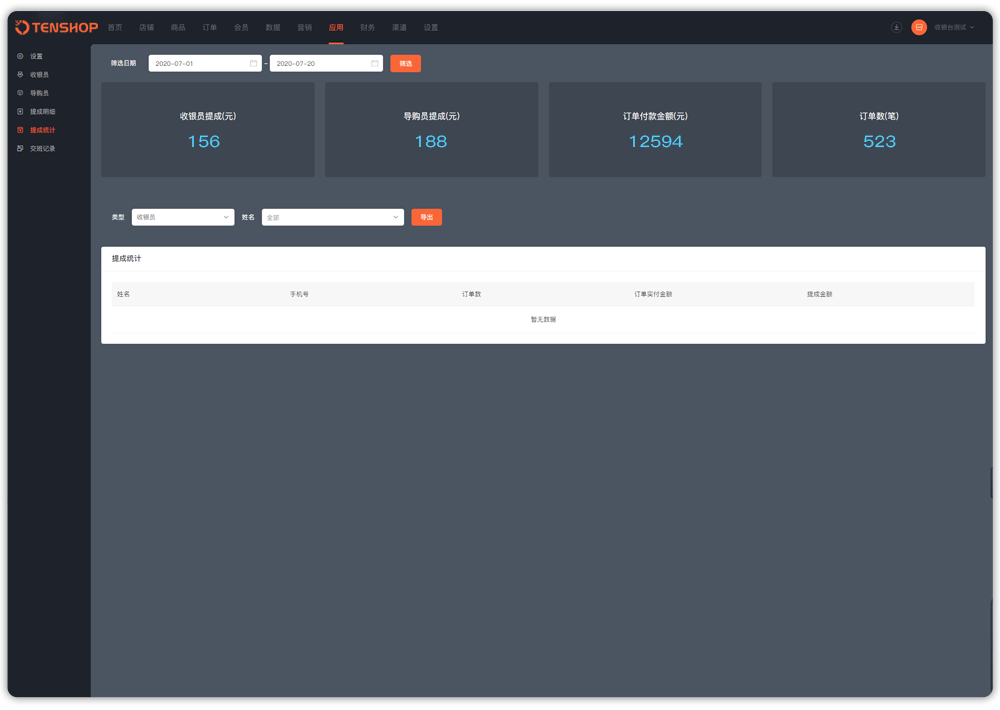
Task: Expand the 姓名 dropdown showing 全部
Action: click(x=332, y=217)
